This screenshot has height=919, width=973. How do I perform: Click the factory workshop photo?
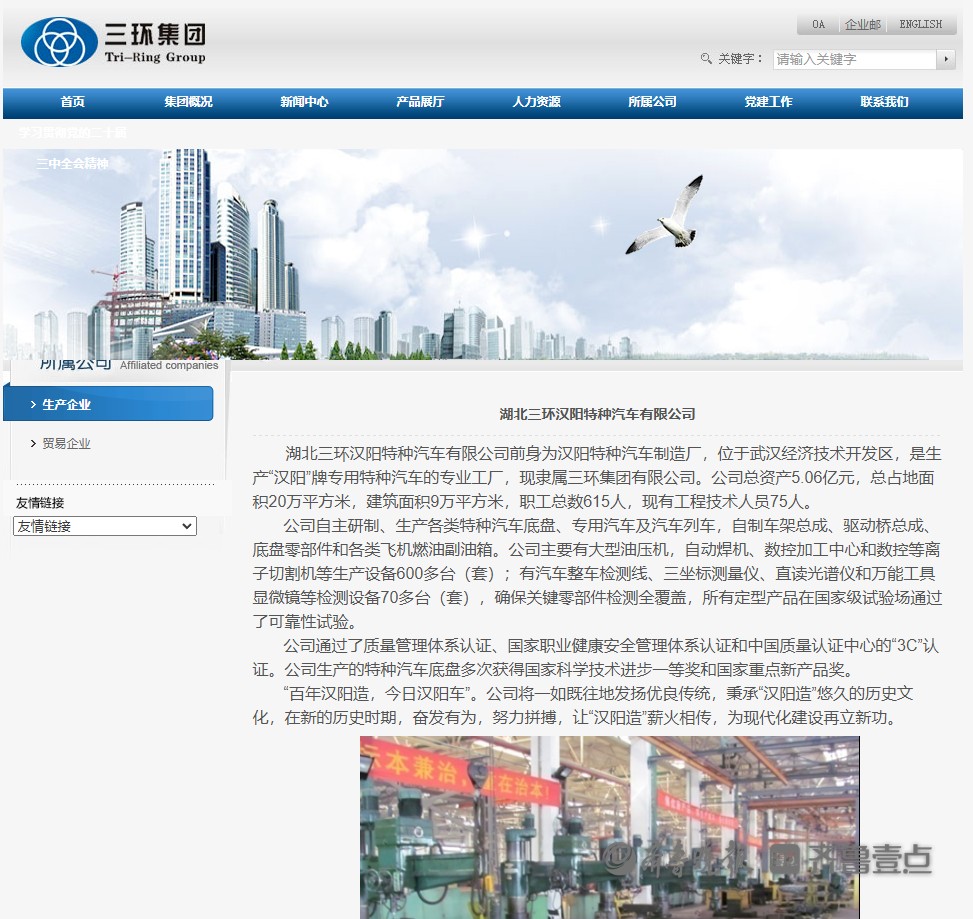tap(609, 827)
